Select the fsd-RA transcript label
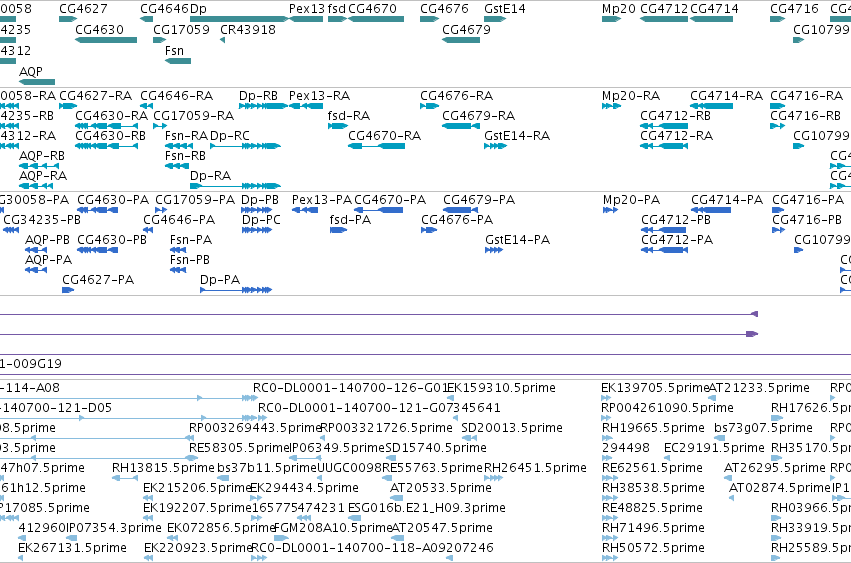The width and height of the screenshot is (851, 563). pyautogui.click(x=348, y=116)
